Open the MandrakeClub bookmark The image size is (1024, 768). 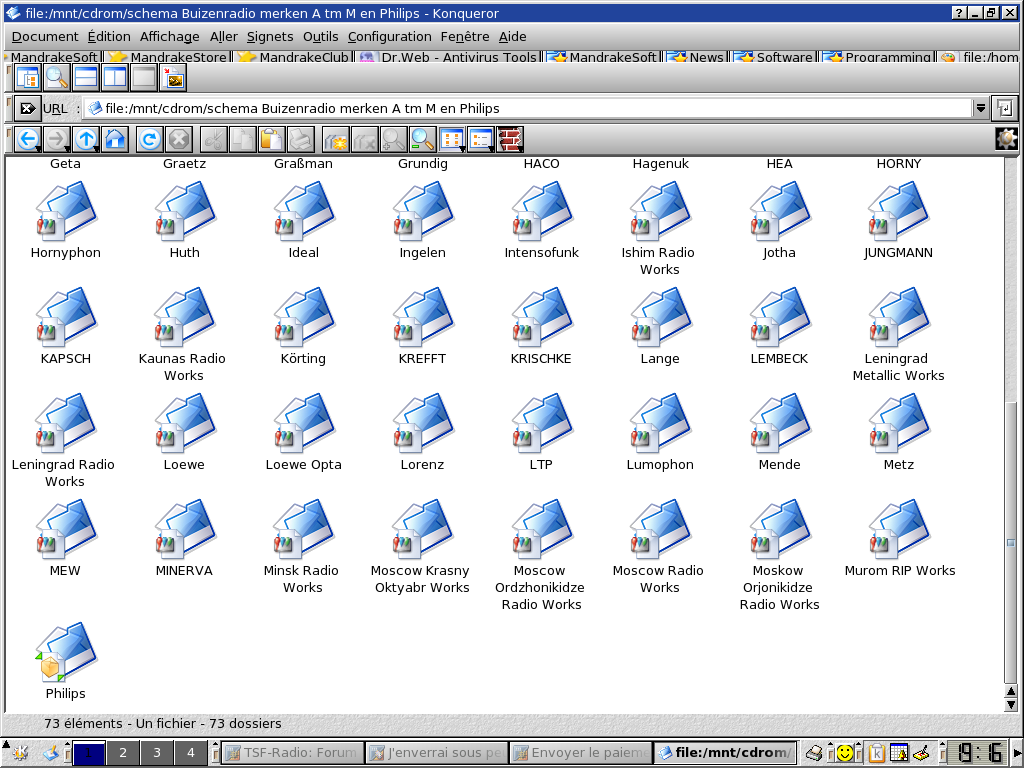(x=295, y=57)
